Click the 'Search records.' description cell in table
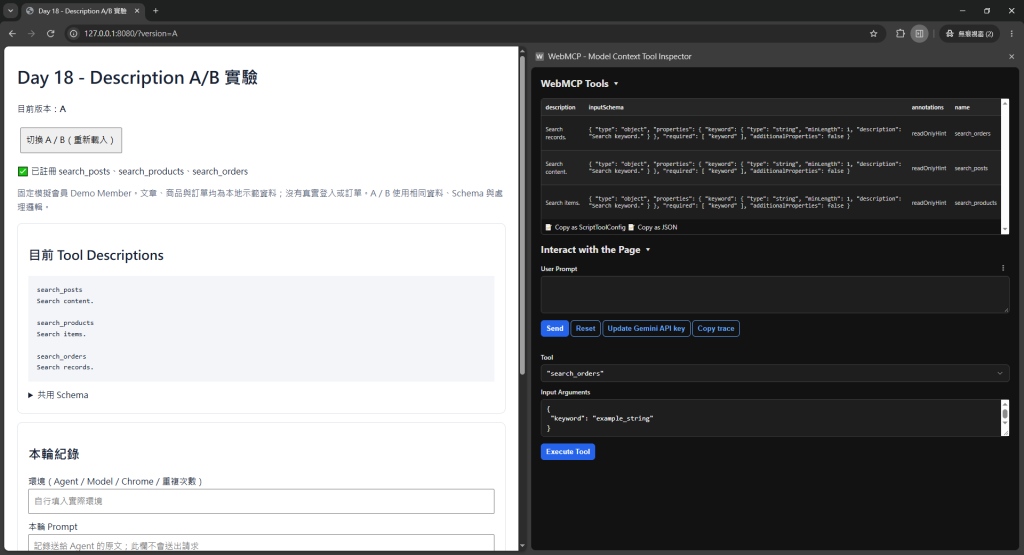 556,133
